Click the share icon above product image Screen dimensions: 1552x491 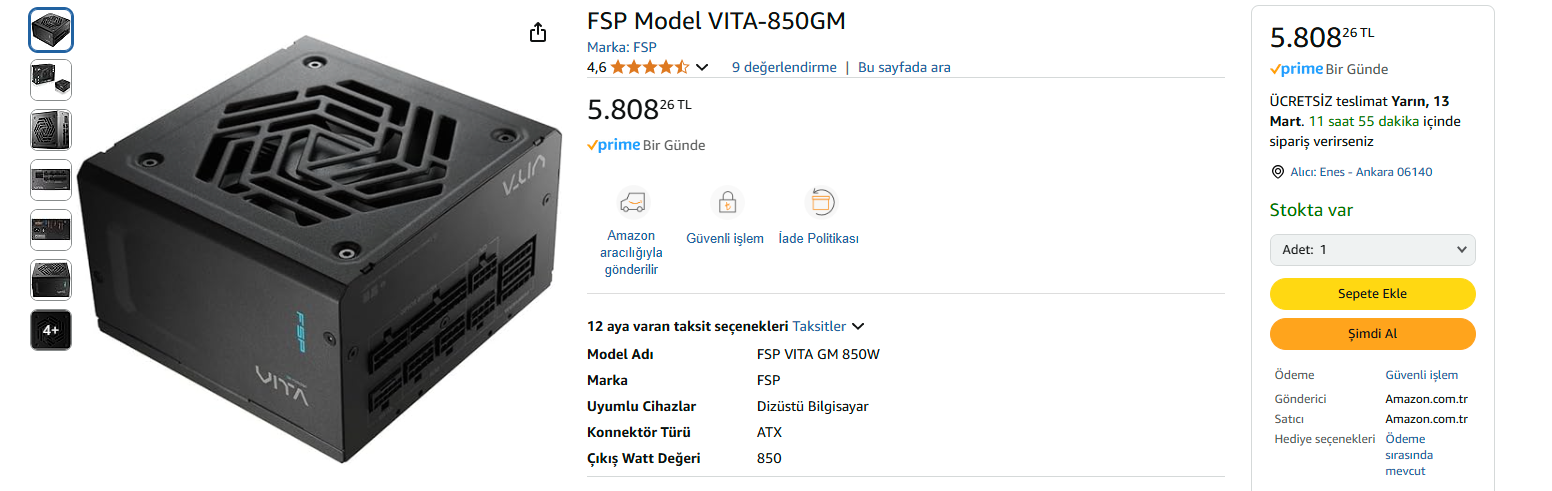[x=538, y=32]
